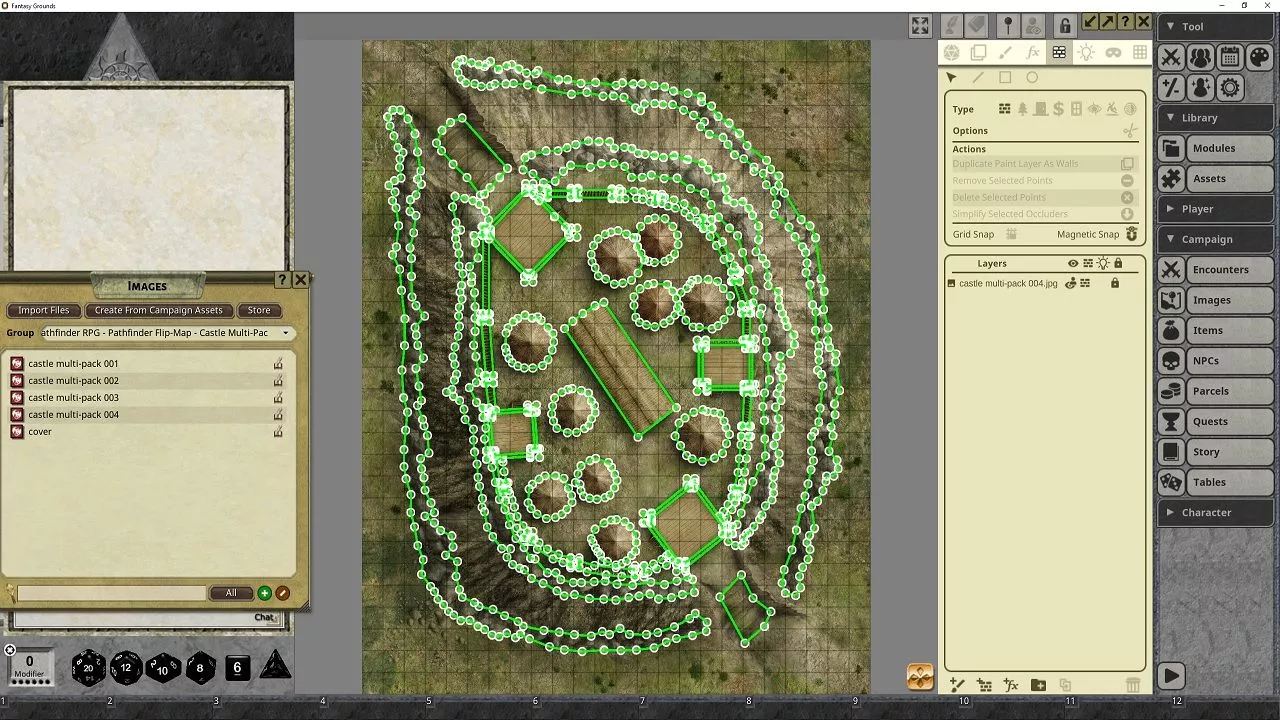This screenshot has width=1280, height=720.
Task: Click the pin/target tool icon
Action: point(1008,26)
